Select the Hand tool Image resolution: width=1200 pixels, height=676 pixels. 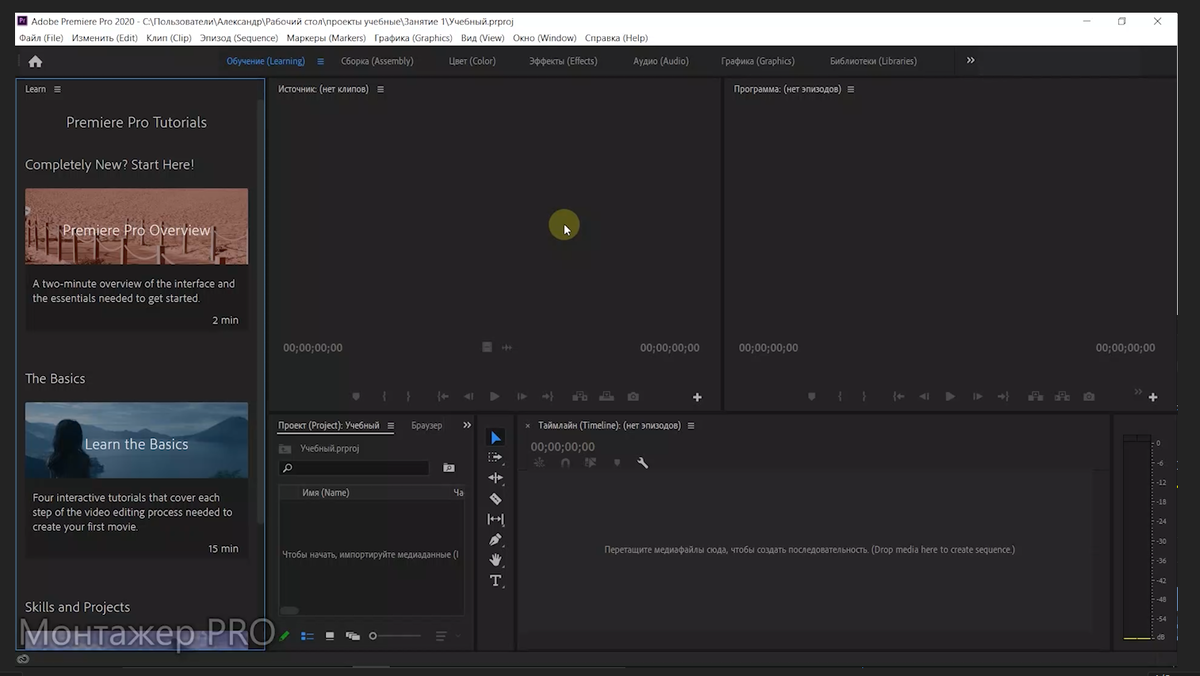coord(496,560)
